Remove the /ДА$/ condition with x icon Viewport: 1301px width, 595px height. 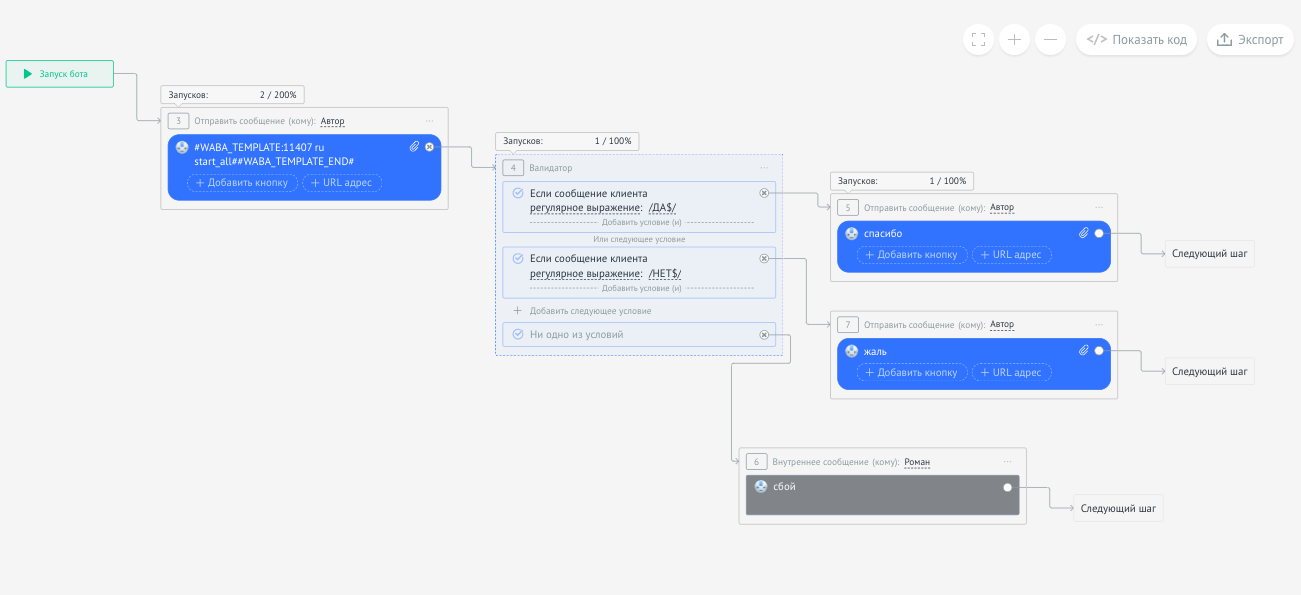click(x=764, y=193)
